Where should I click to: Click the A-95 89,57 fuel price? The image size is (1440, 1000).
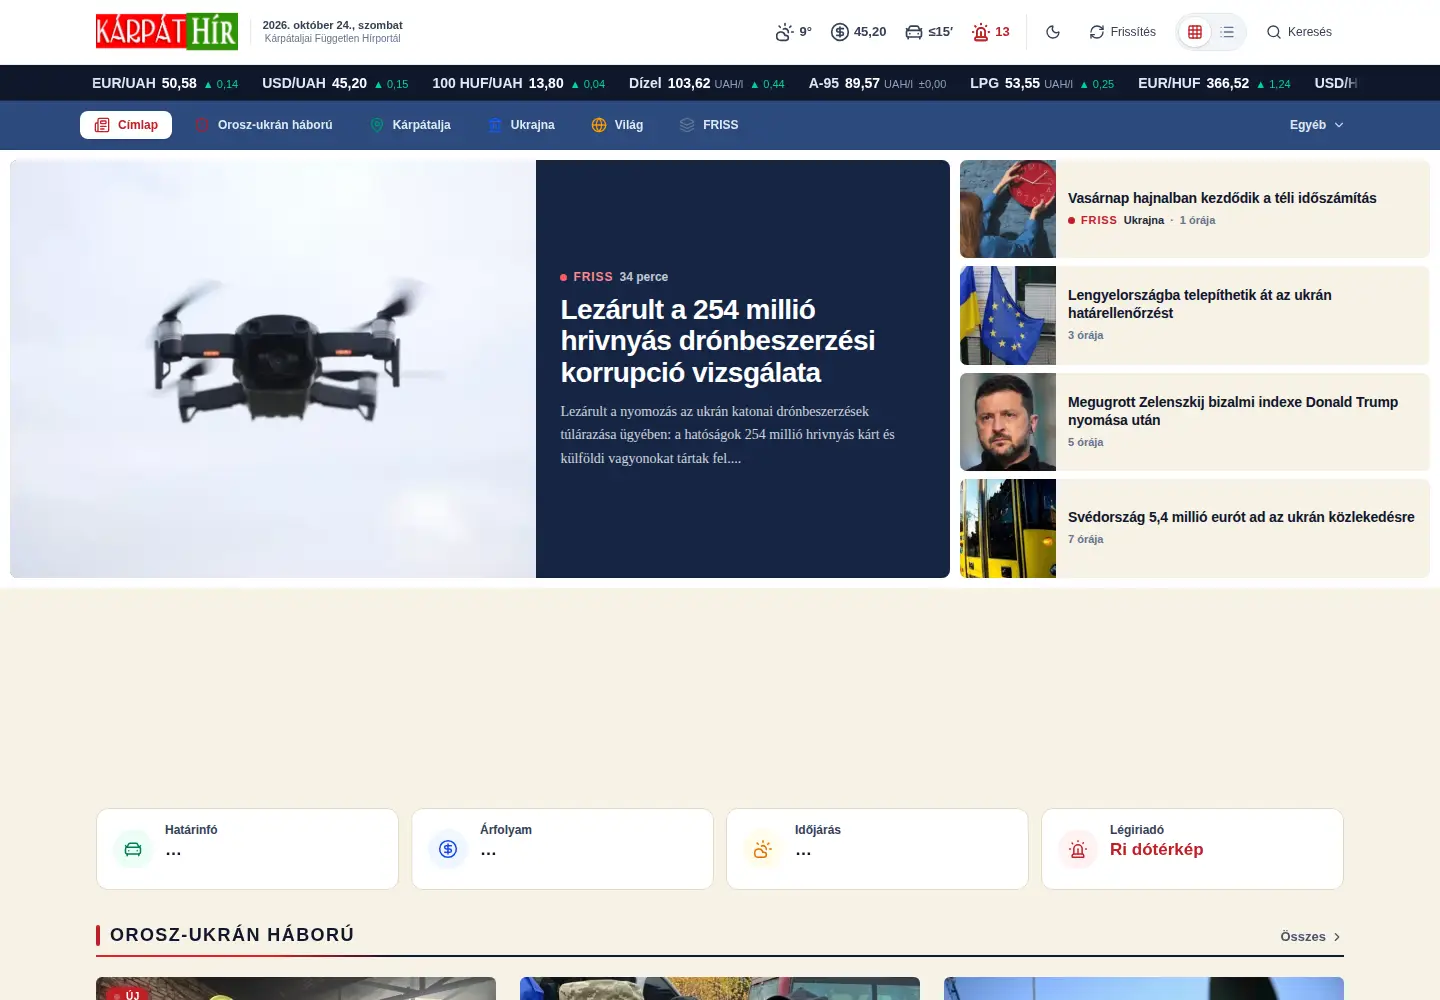coord(877,83)
